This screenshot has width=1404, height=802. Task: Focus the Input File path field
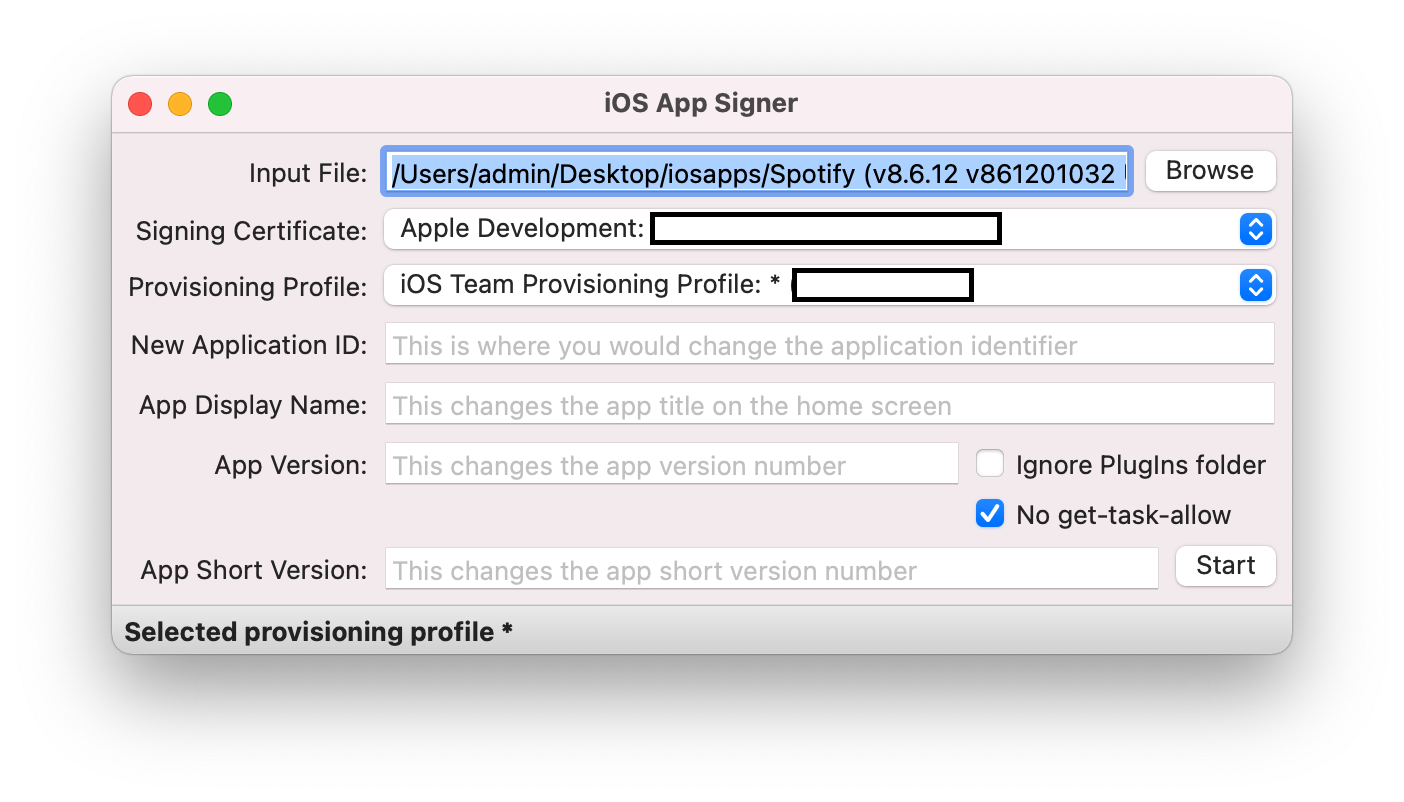757,172
